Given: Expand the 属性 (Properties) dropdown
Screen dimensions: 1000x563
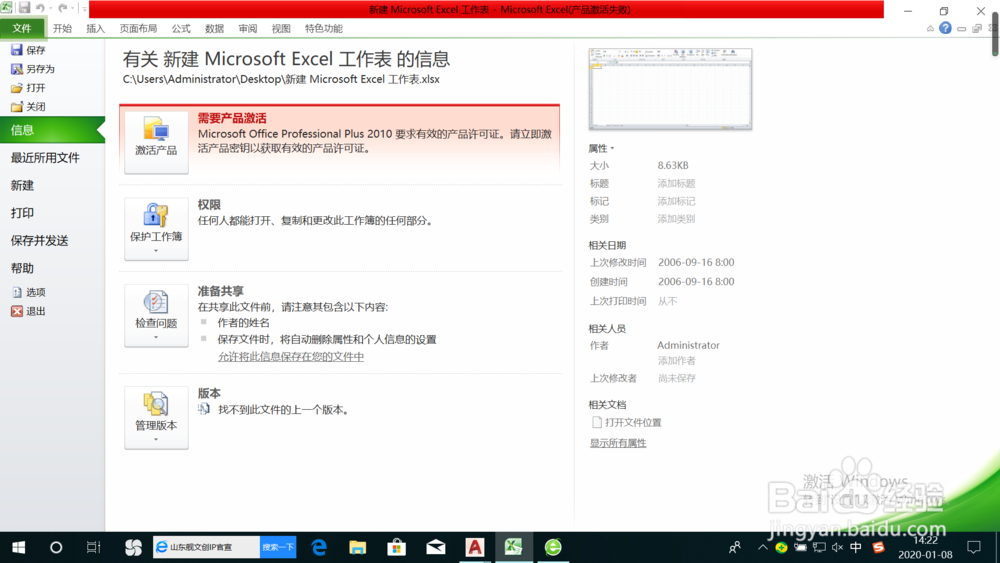Looking at the screenshot, I should (x=601, y=148).
